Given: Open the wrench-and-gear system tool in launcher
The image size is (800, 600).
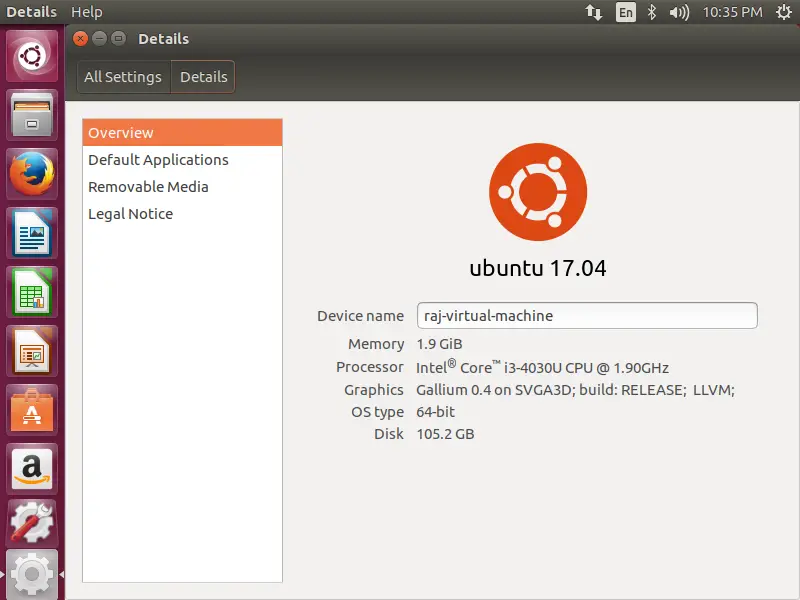Looking at the screenshot, I should pyautogui.click(x=32, y=522).
